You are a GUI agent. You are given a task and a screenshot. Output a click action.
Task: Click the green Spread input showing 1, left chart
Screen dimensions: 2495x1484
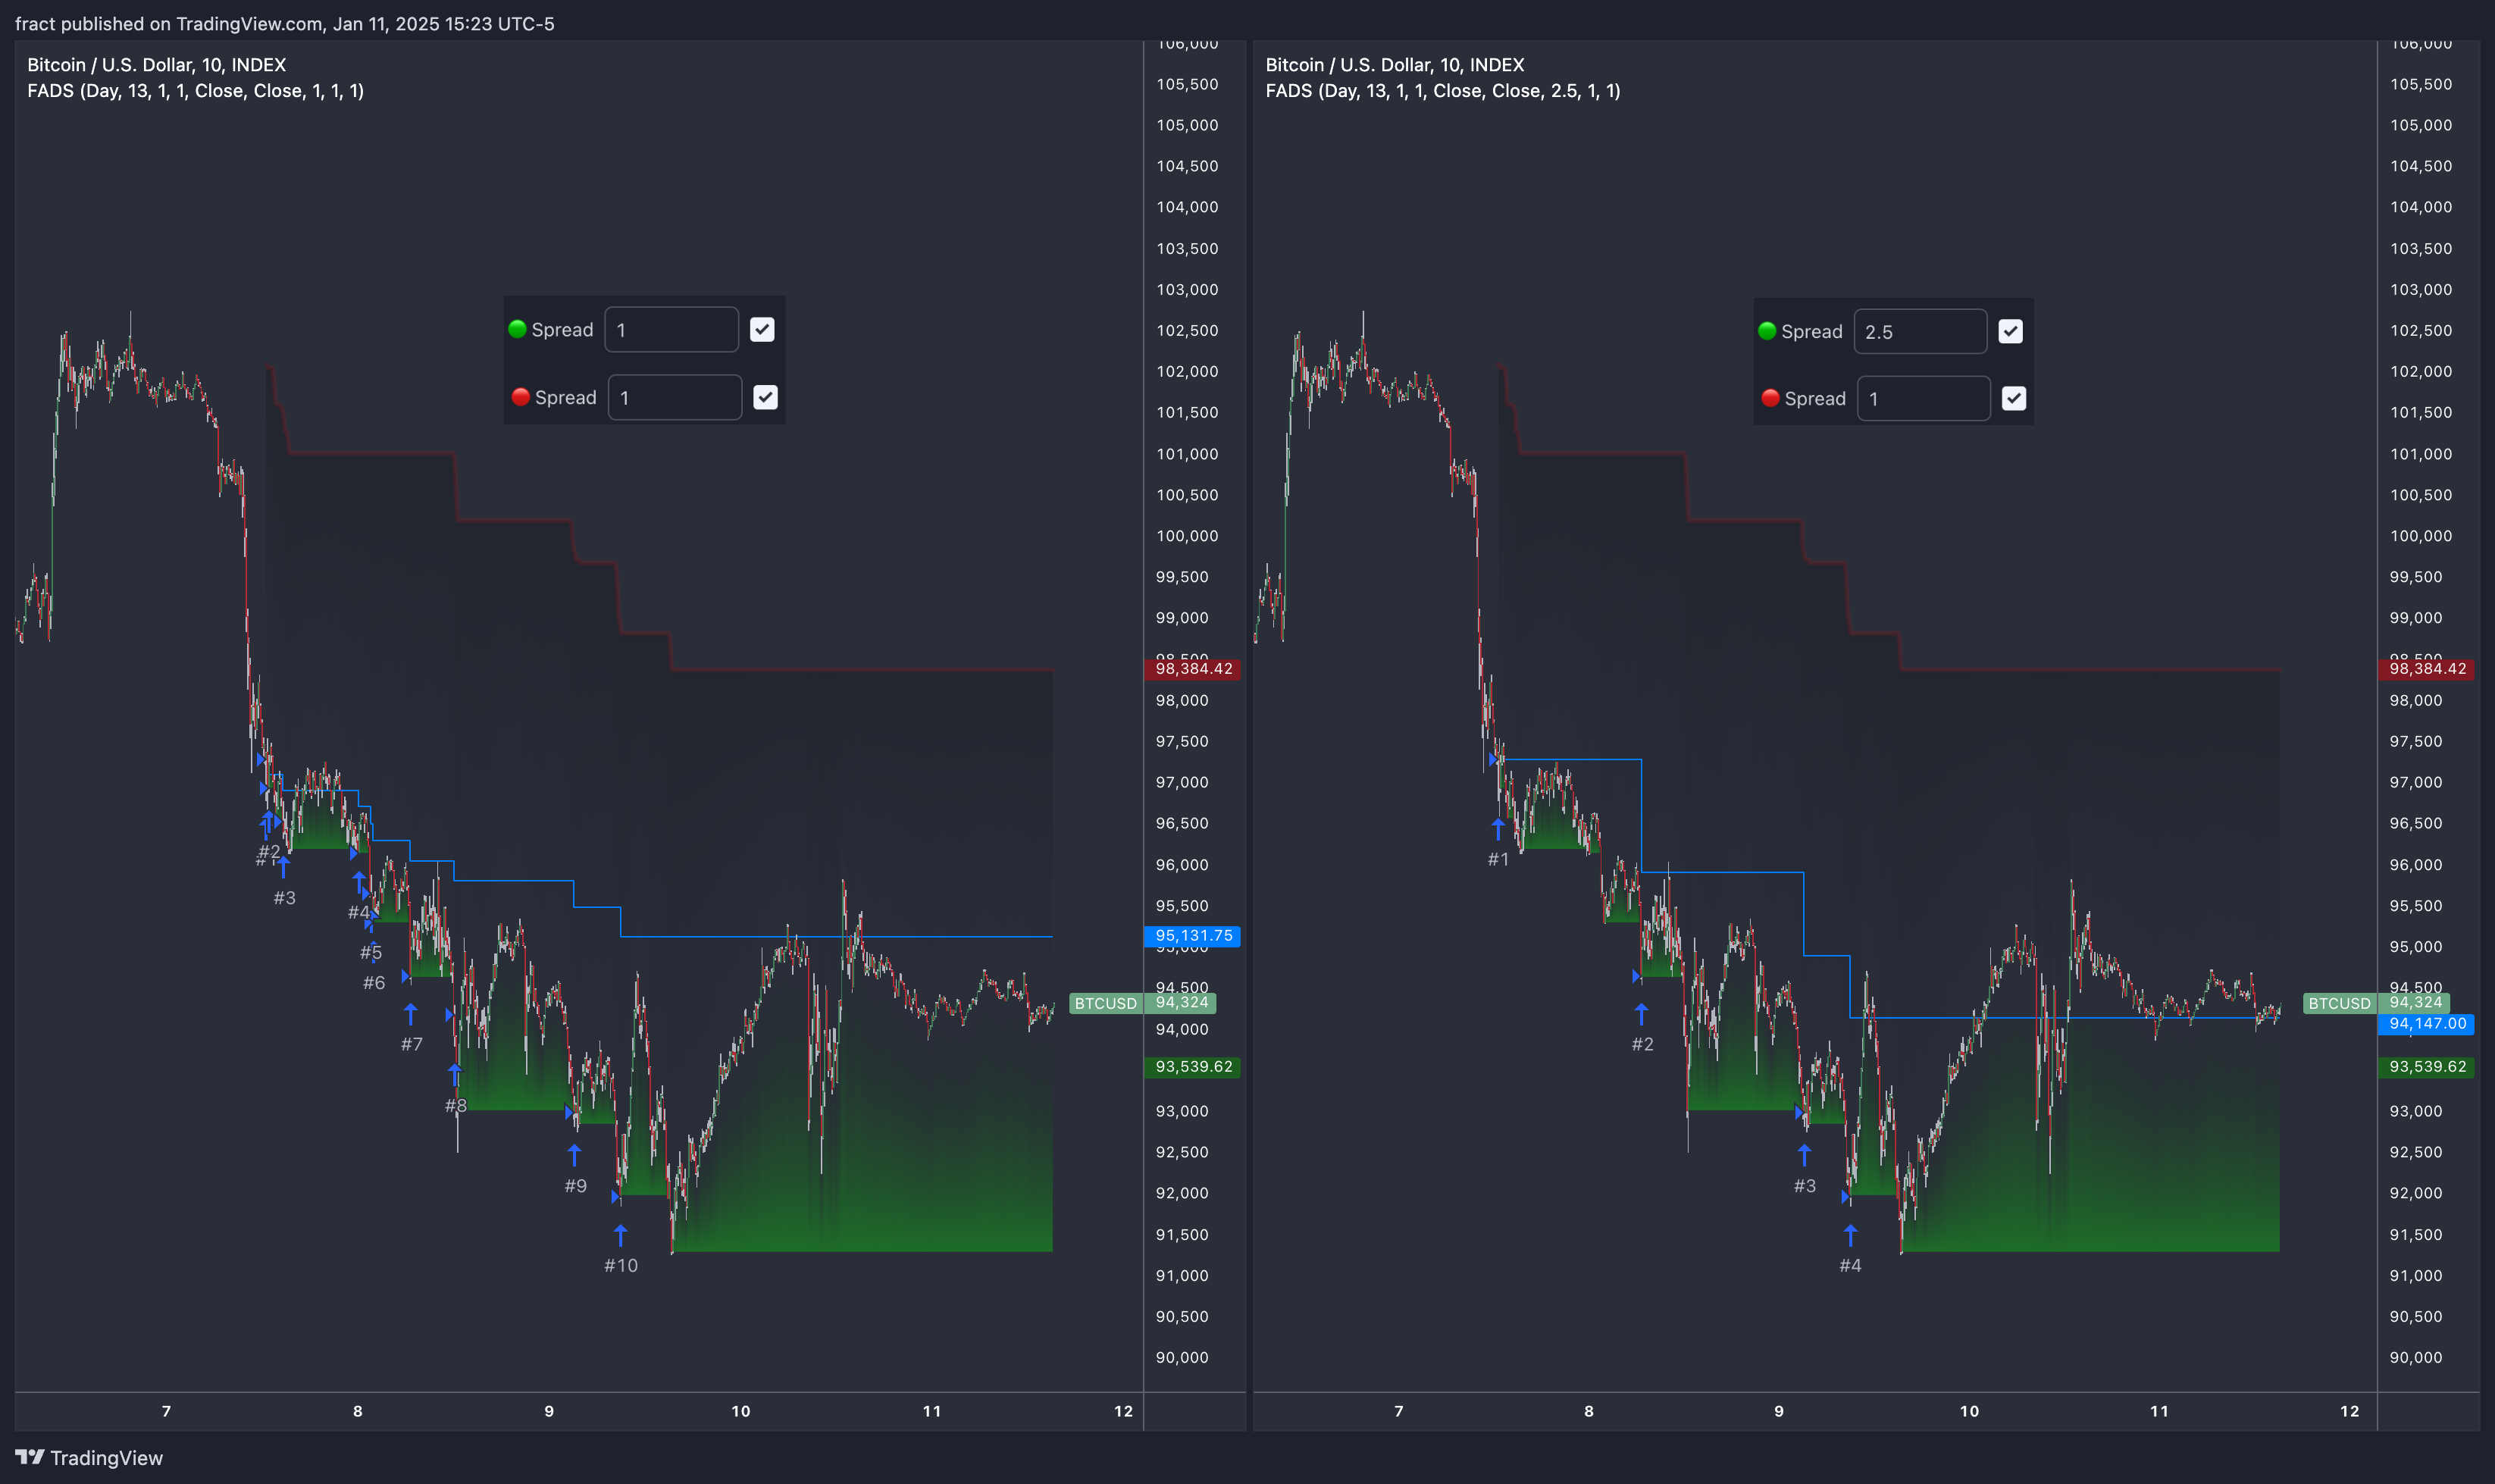(x=671, y=329)
